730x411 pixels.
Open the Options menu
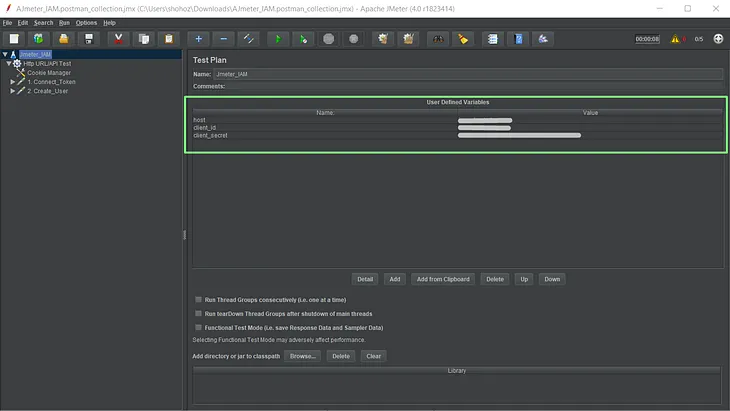[86, 23]
